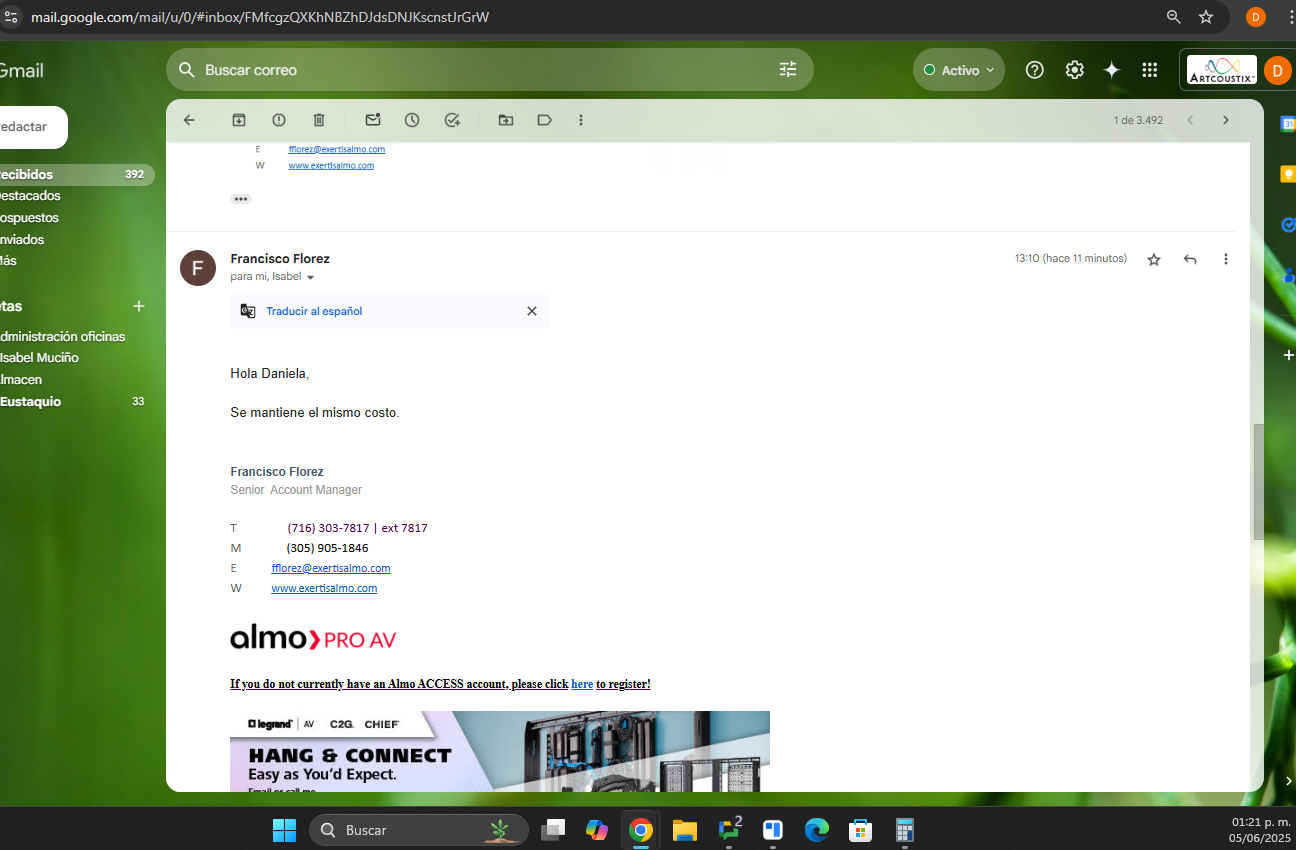Open Contacts side panel icon

point(1288,276)
